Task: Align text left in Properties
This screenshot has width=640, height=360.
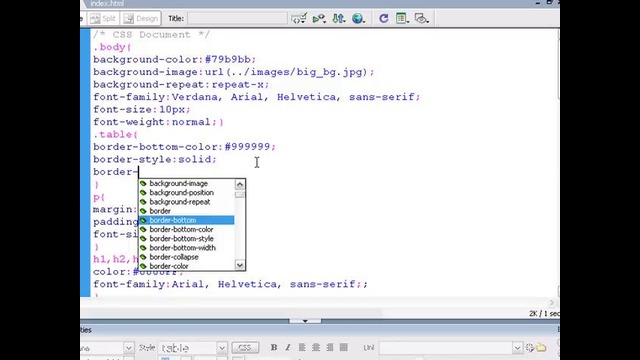Action: (302, 347)
